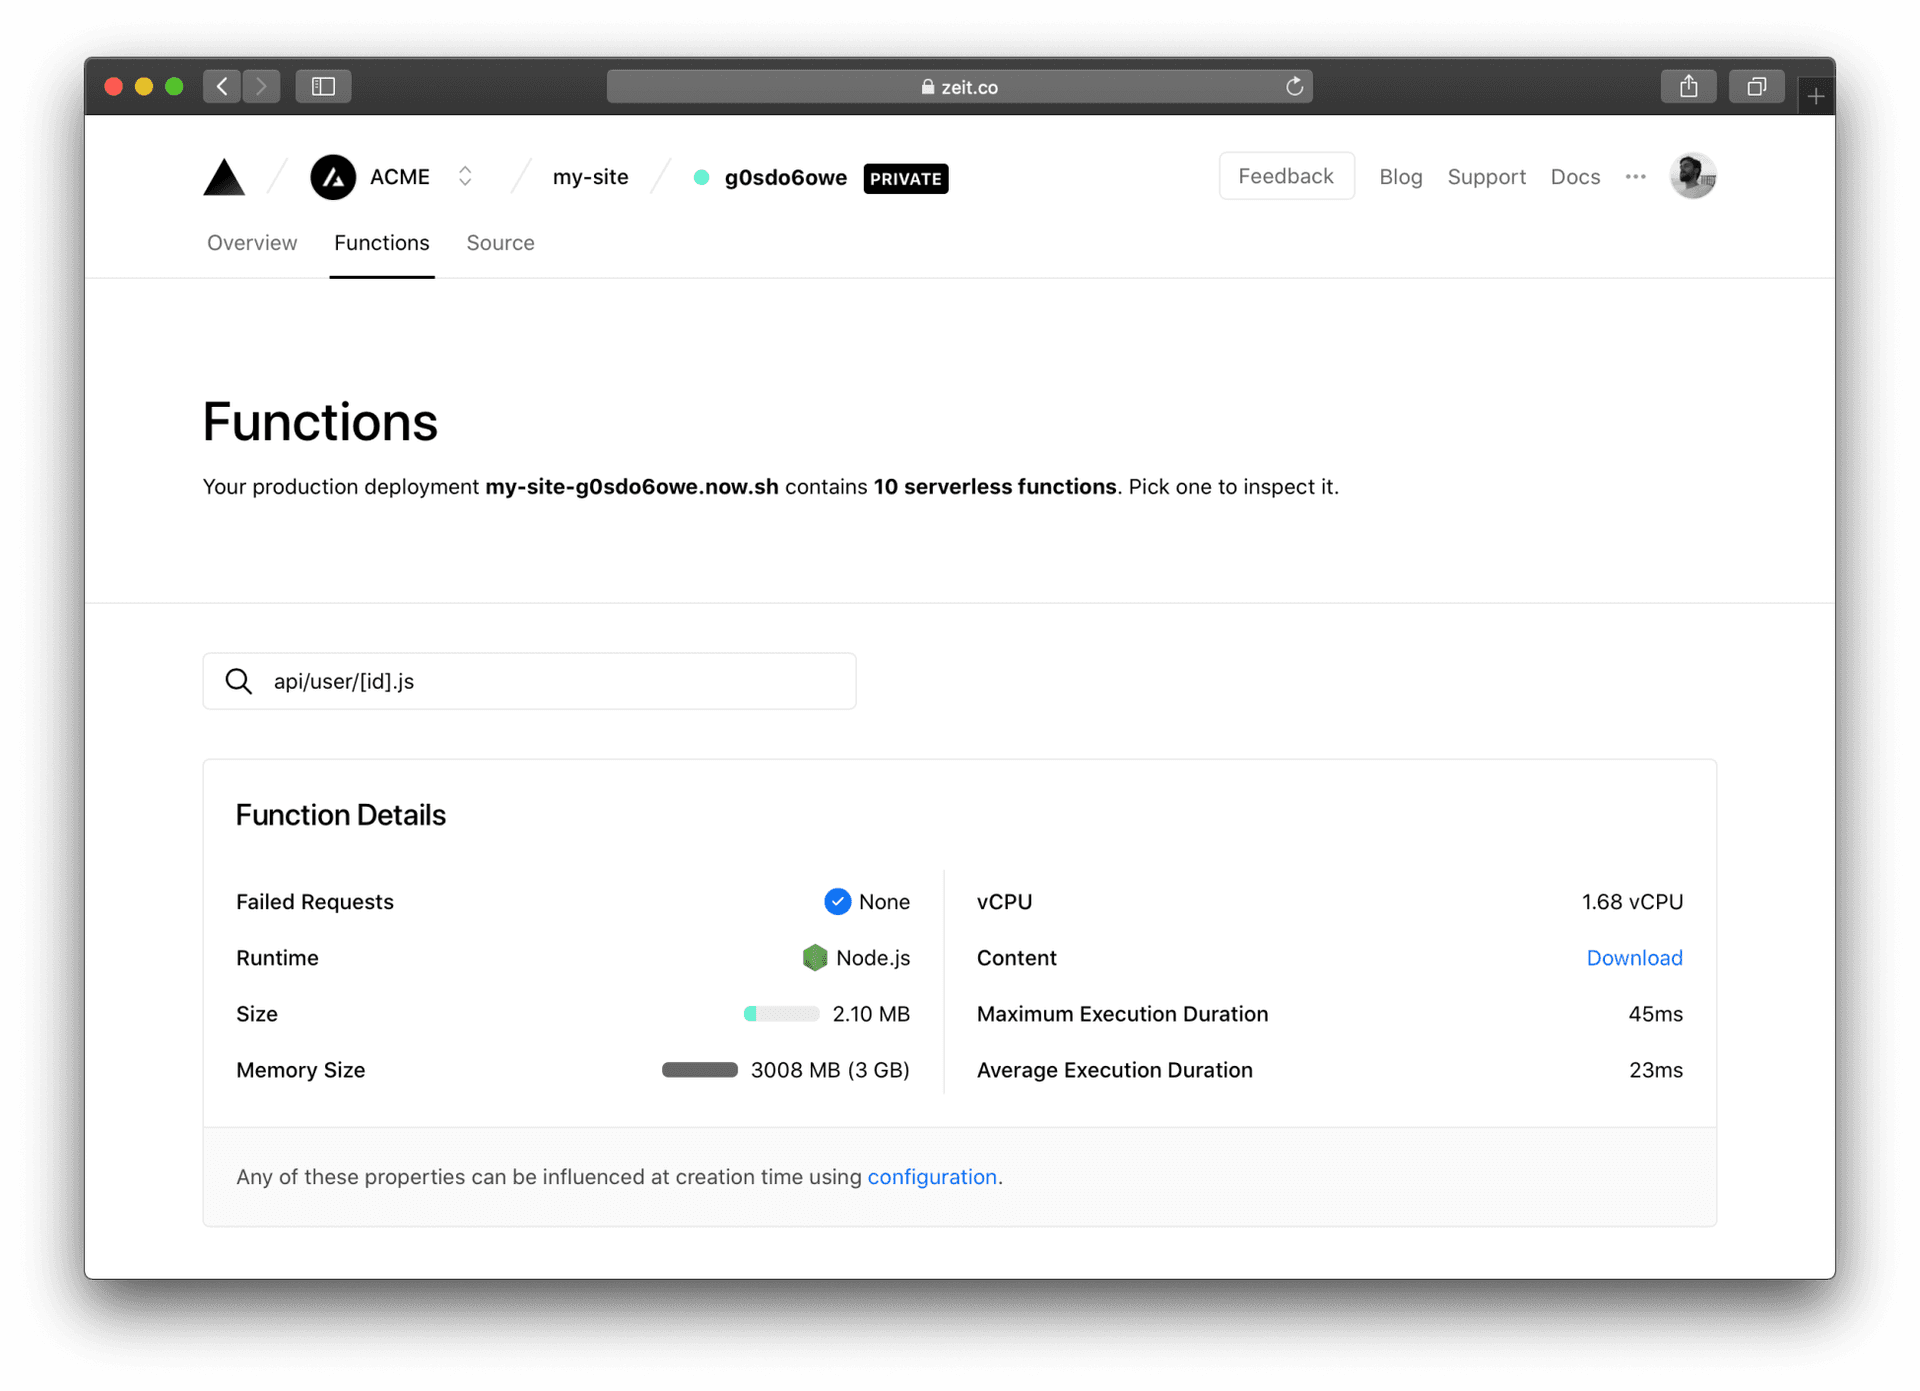The width and height of the screenshot is (1920, 1391).
Task: Click the function search input field
Action: (x=560, y=682)
